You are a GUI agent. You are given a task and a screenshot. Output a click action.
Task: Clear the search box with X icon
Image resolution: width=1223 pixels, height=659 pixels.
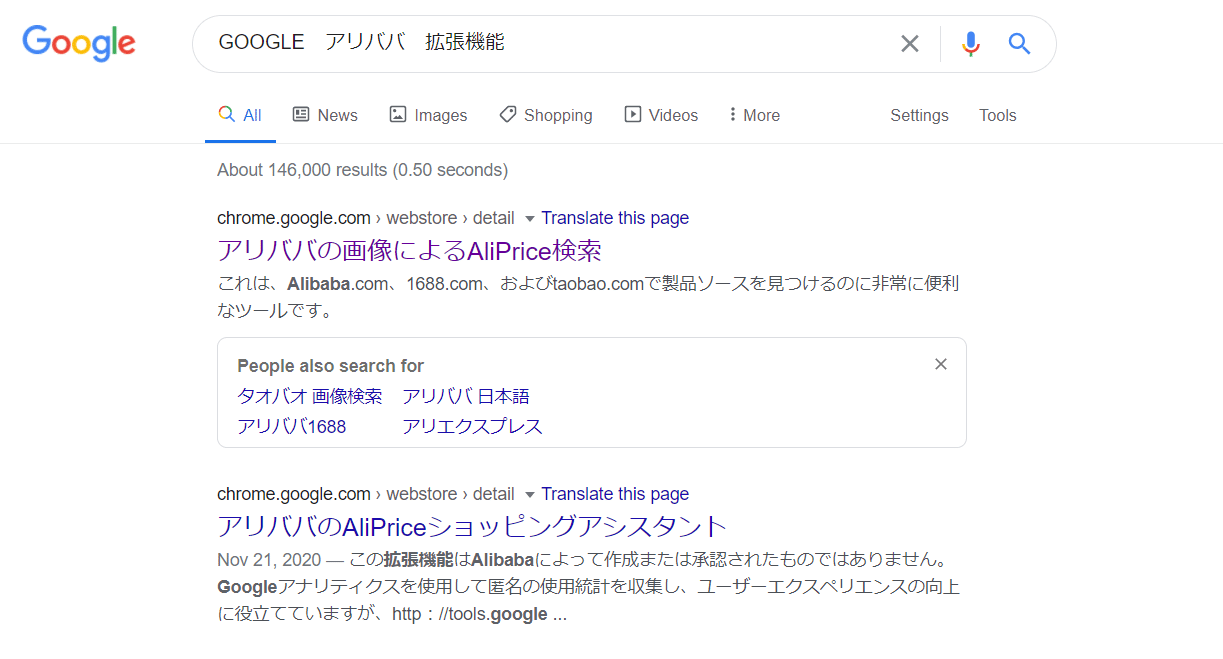pyautogui.click(x=909, y=43)
